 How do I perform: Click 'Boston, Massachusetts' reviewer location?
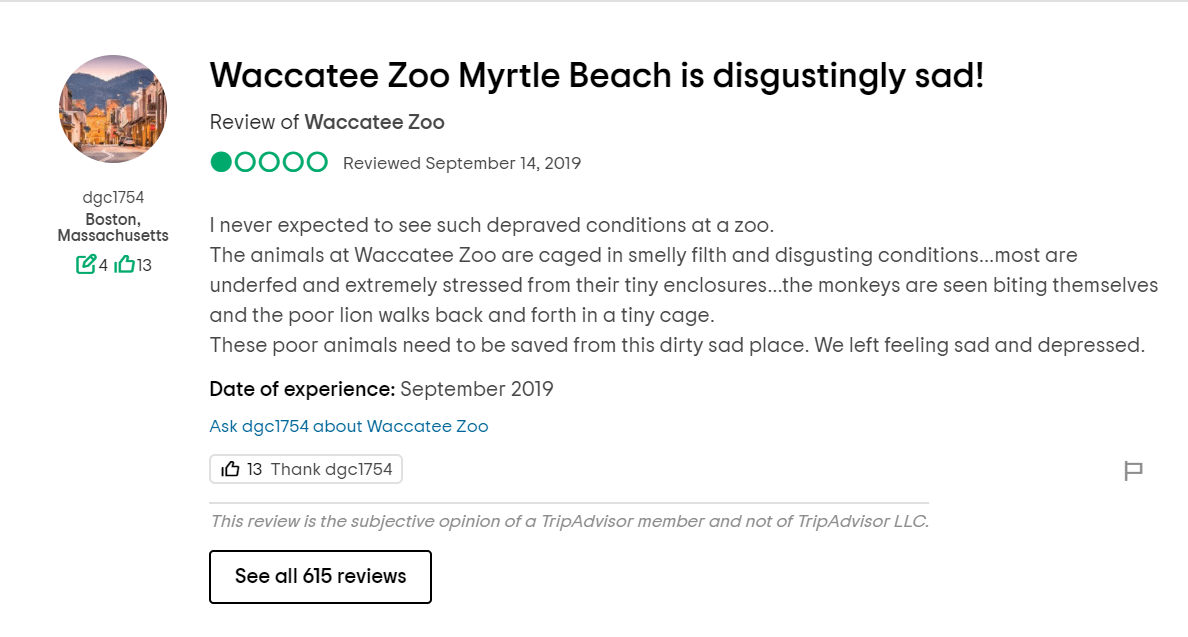(x=113, y=228)
